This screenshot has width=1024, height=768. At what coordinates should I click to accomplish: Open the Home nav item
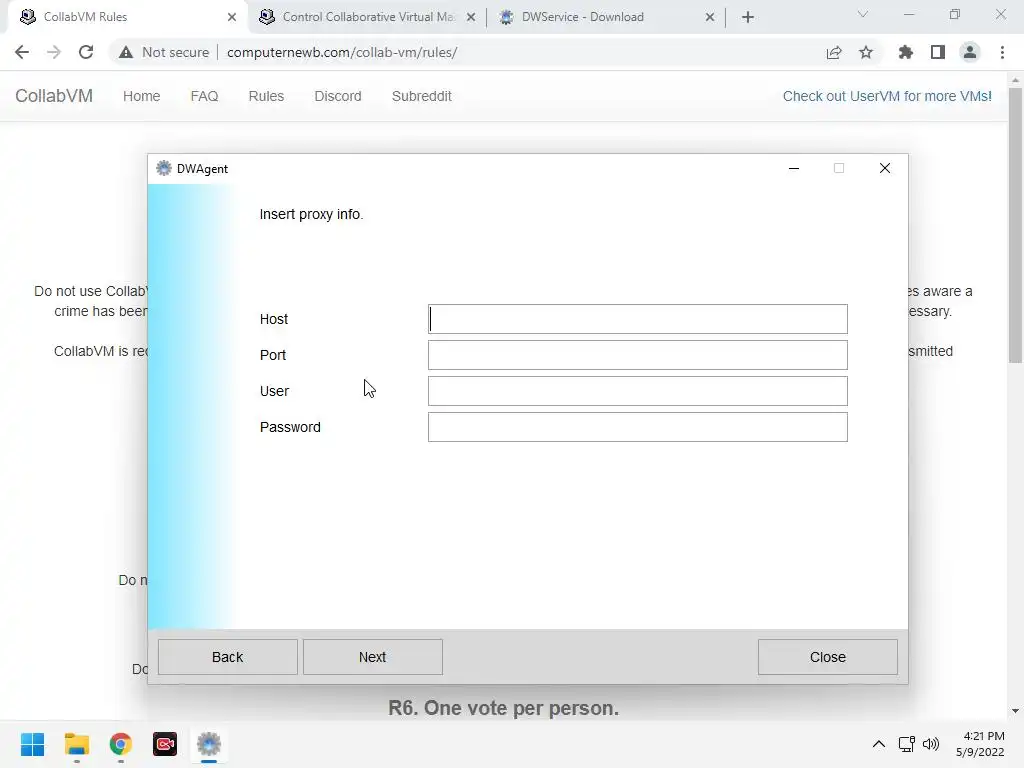point(141,96)
